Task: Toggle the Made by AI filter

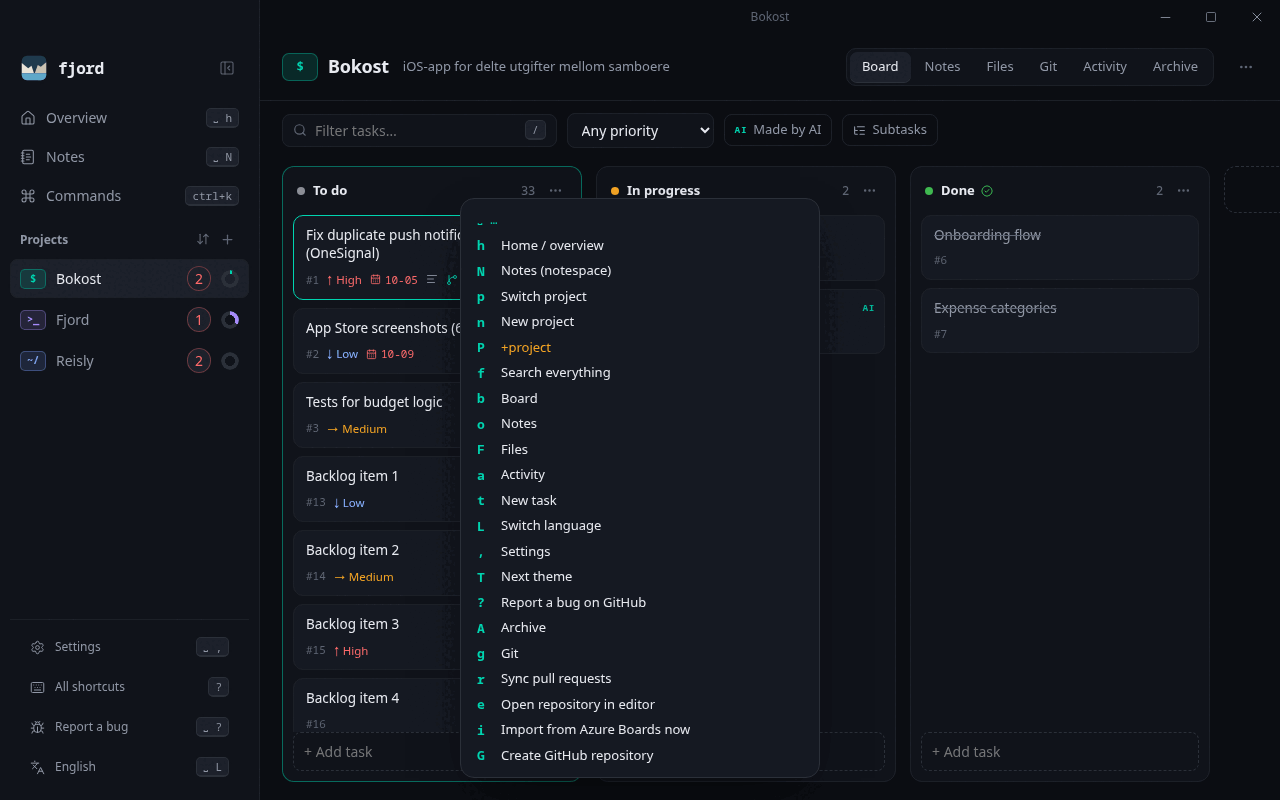Action: pos(778,130)
